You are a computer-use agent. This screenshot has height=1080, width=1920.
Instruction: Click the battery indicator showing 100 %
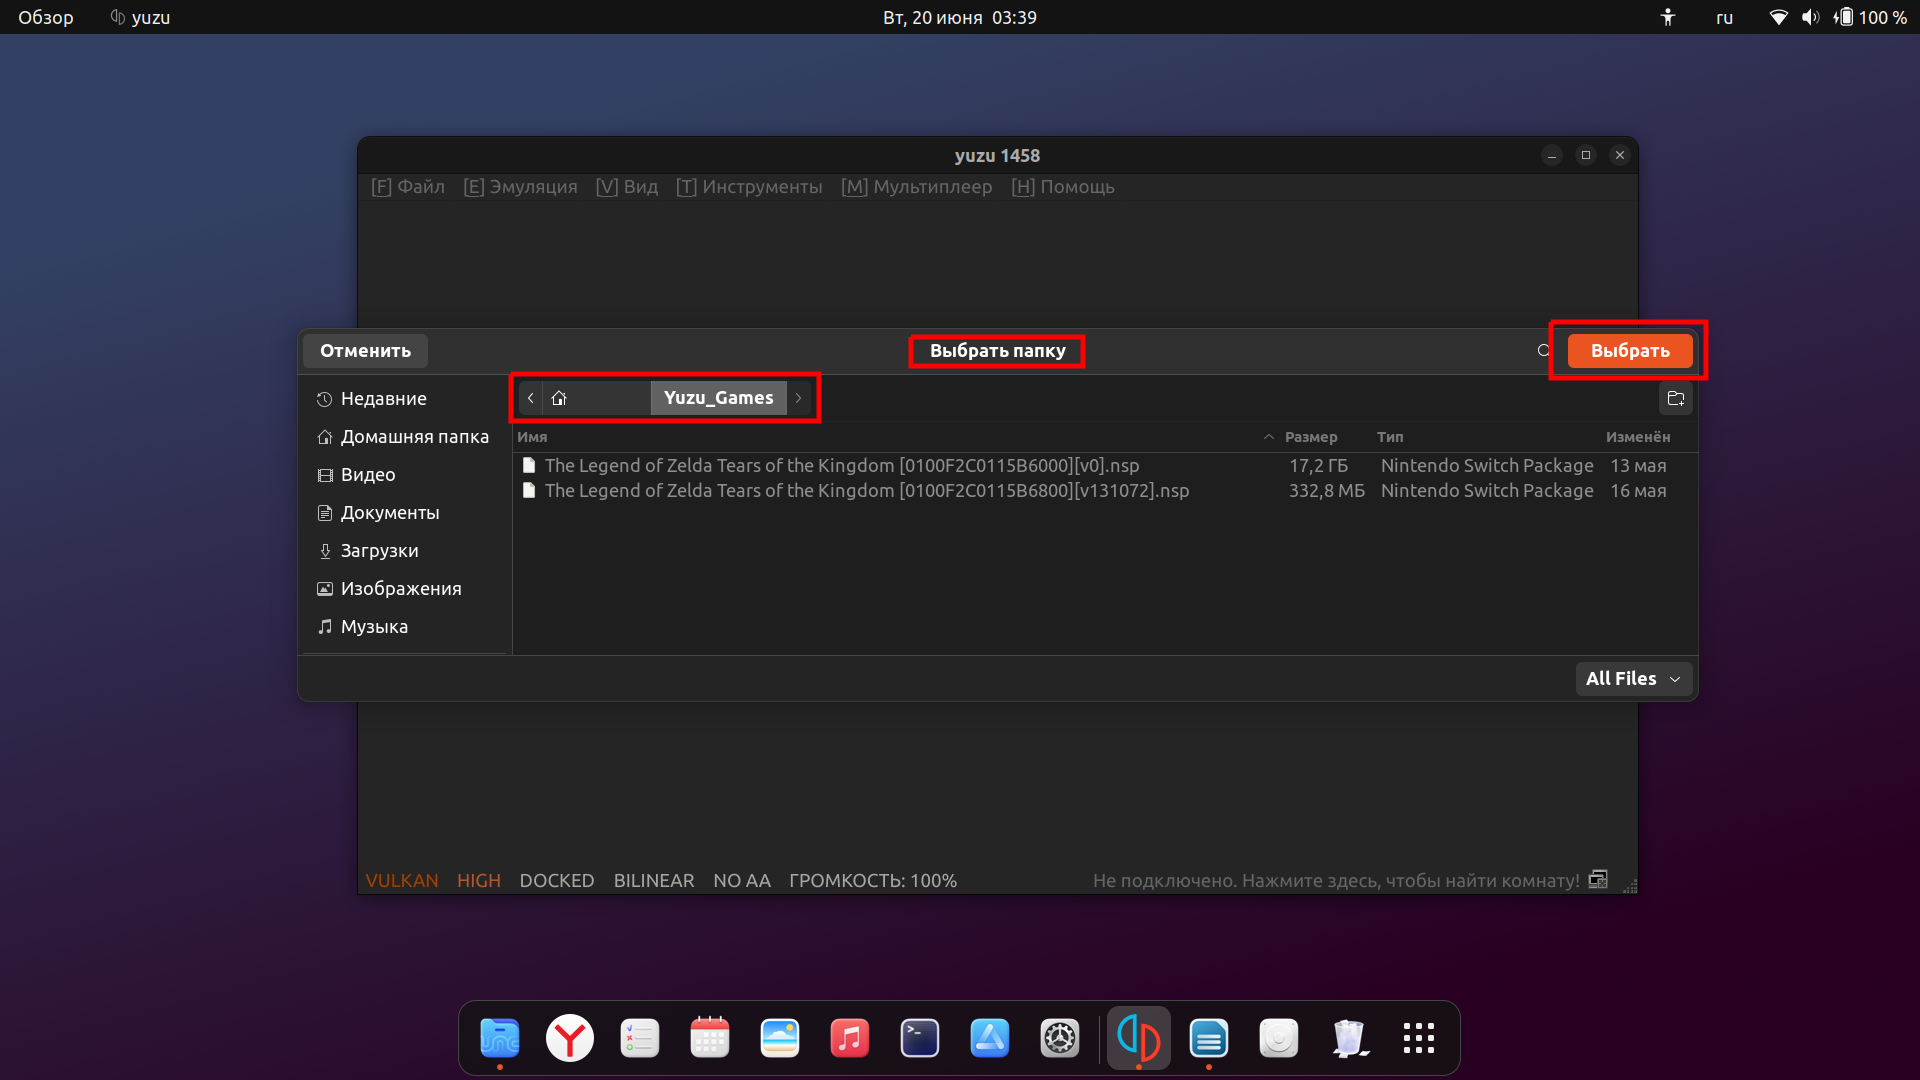(1870, 17)
